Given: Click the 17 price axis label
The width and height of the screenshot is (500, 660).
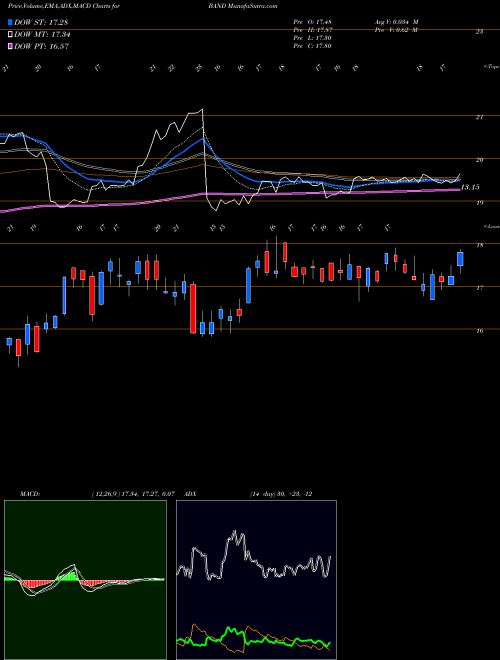Looking at the screenshot, I should (479, 288).
